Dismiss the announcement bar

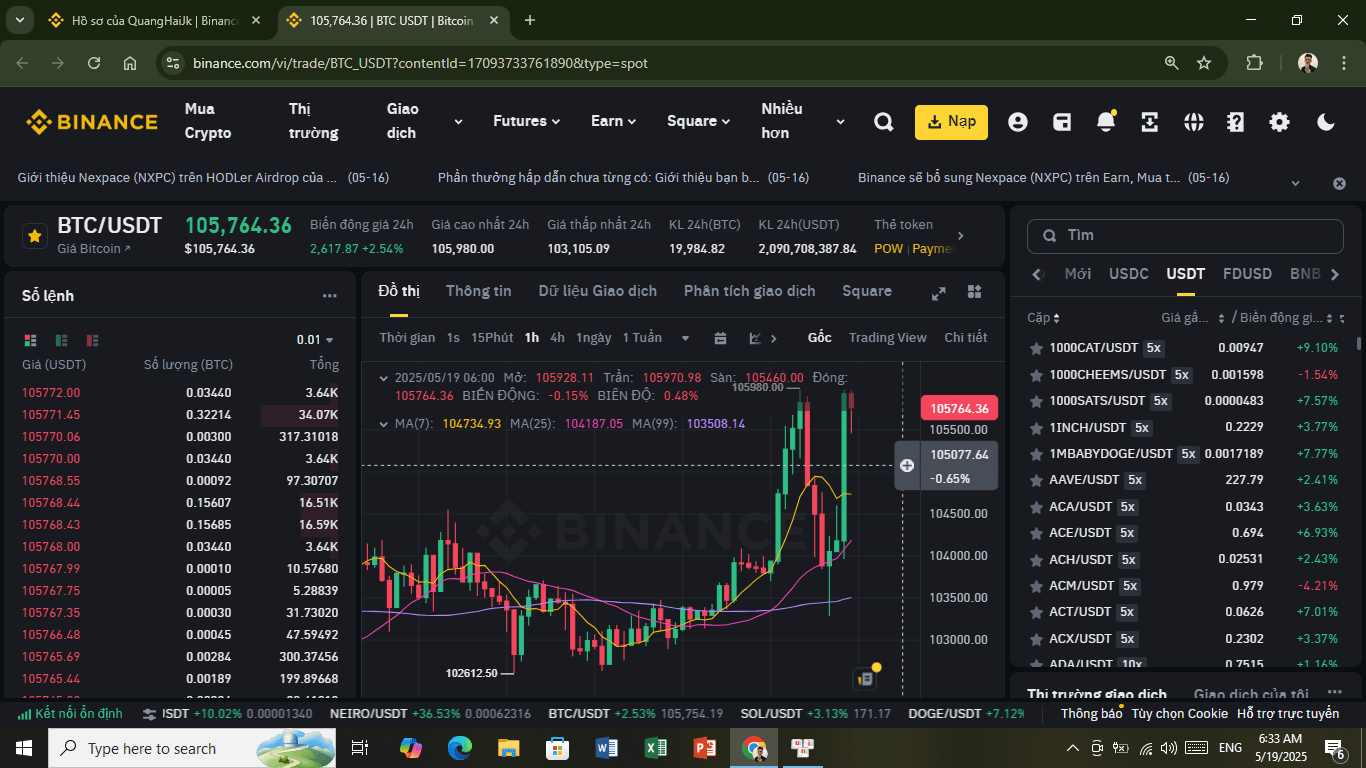(x=1339, y=183)
